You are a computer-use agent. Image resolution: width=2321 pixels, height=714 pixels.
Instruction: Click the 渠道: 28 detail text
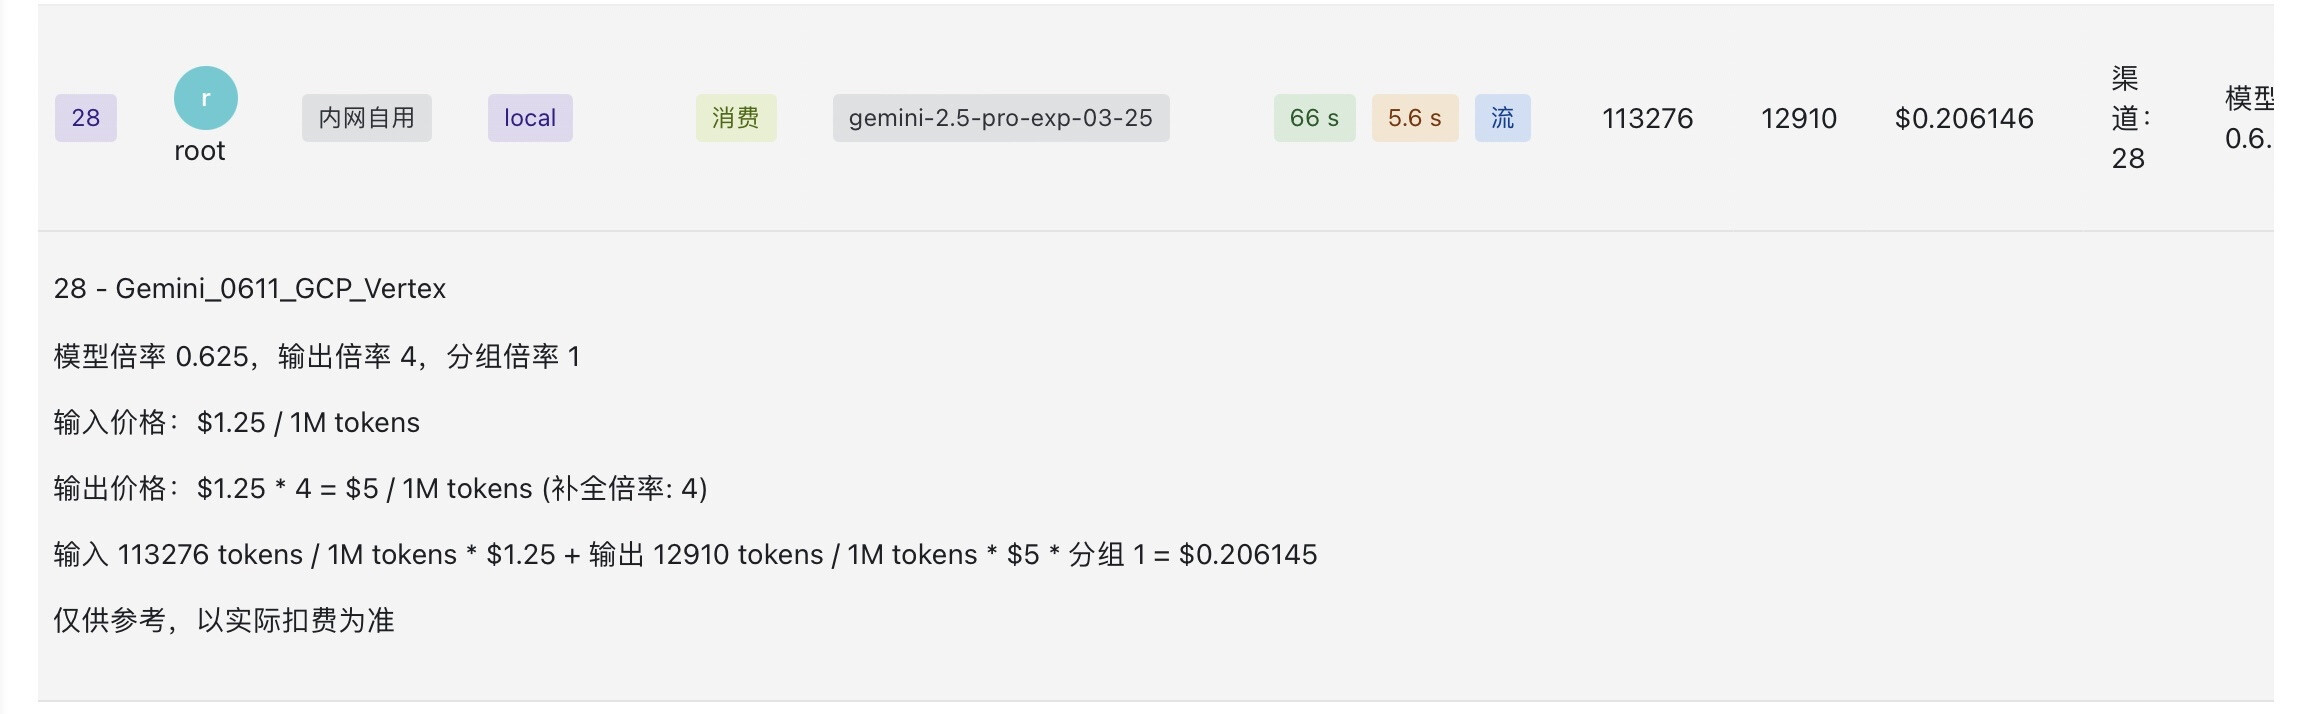[x=2130, y=118]
